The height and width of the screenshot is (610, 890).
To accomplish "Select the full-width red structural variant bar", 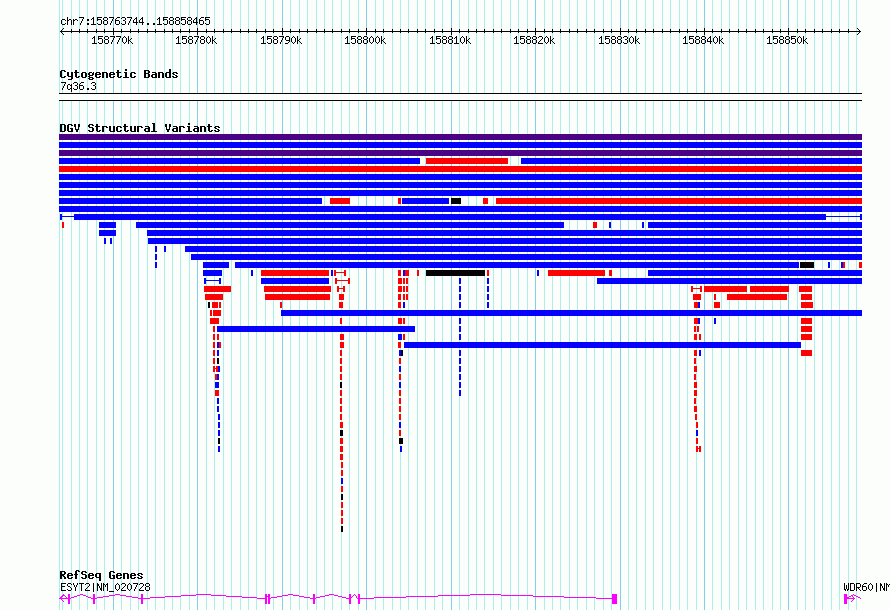I will 460,169.
